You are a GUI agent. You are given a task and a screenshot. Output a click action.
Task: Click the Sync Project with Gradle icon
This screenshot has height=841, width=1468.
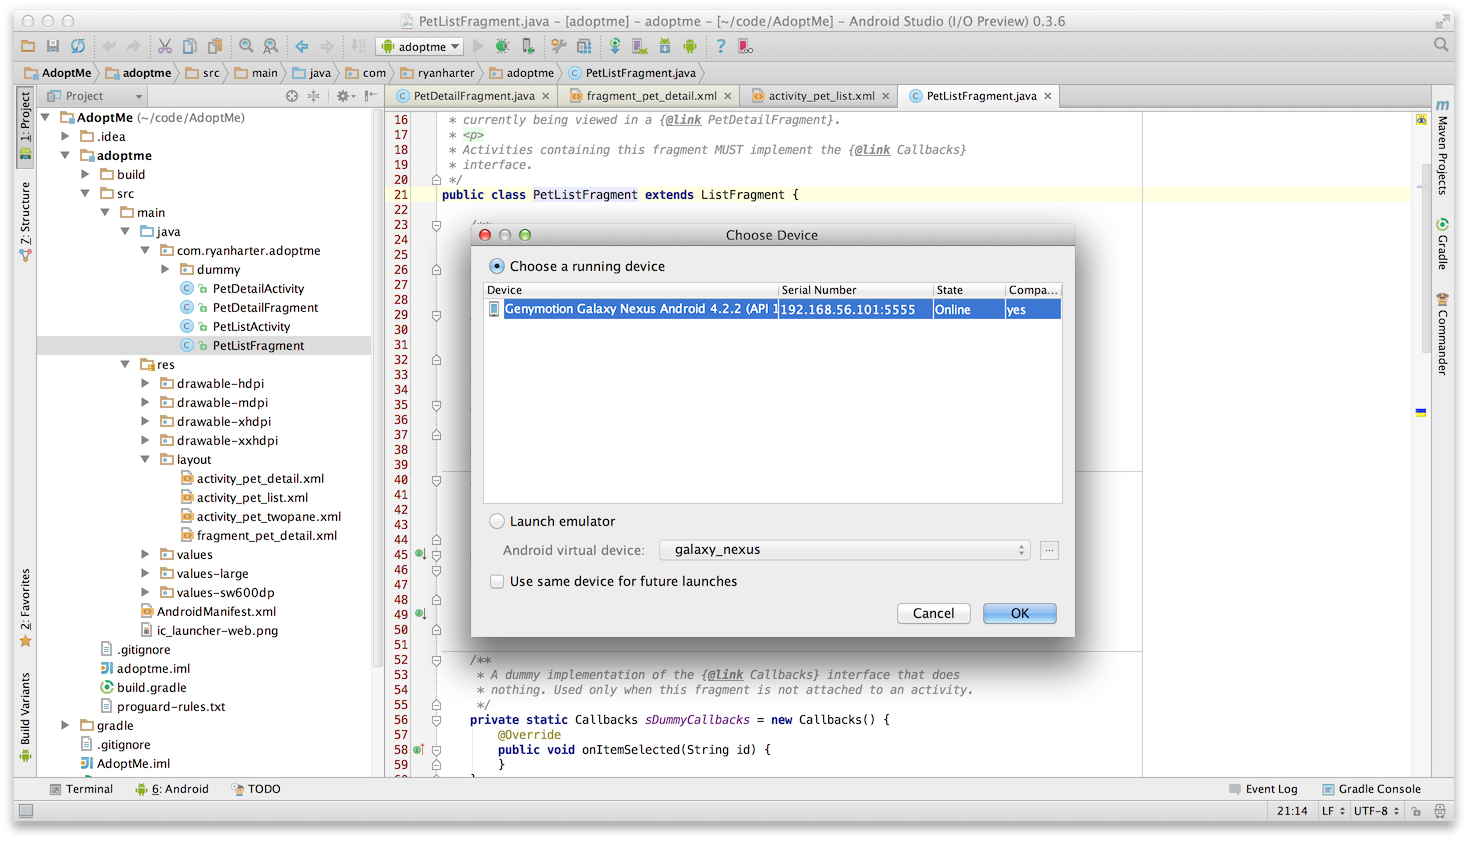pos(615,46)
